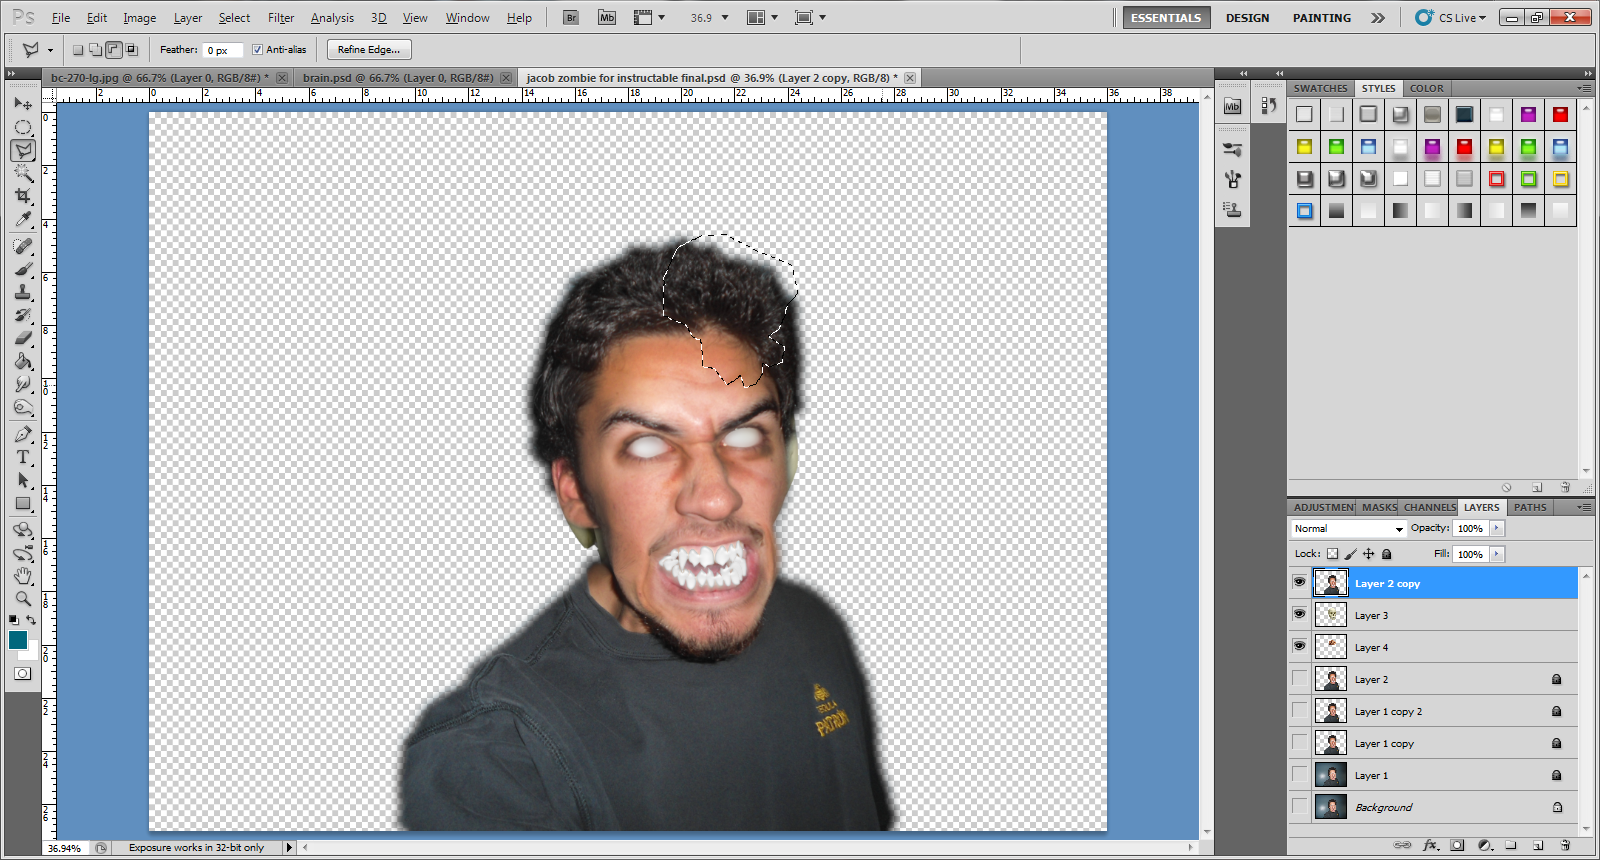Add a layer mask icon
1600x860 pixels.
1457,845
